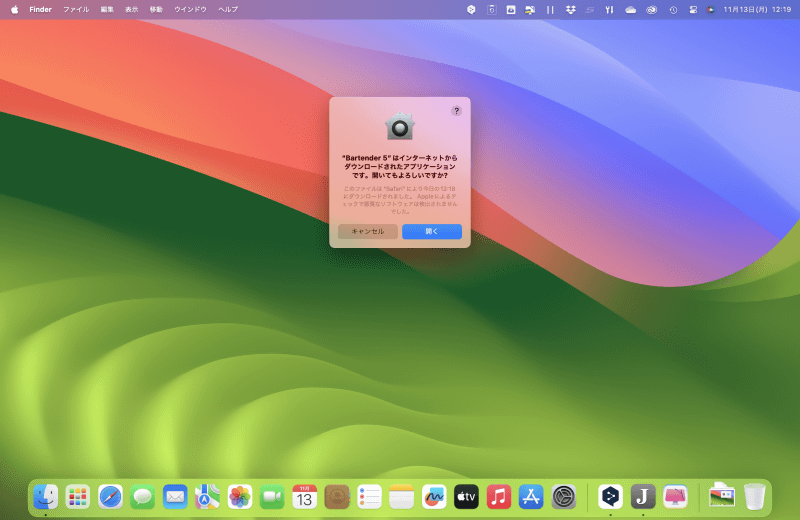The height and width of the screenshot is (520, 800).
Task: Click the J letter app icon in Dock
Action: pos(643,497)
